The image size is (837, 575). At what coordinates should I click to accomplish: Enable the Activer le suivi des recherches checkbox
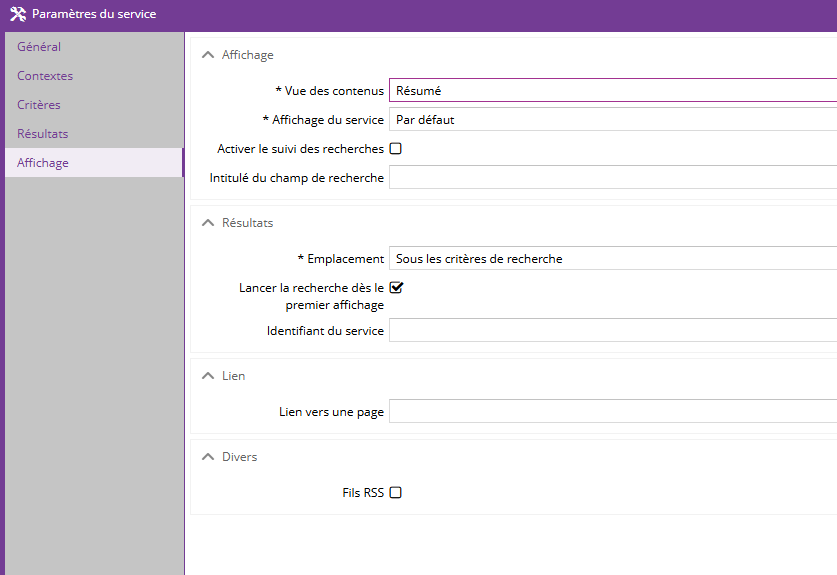396,149
